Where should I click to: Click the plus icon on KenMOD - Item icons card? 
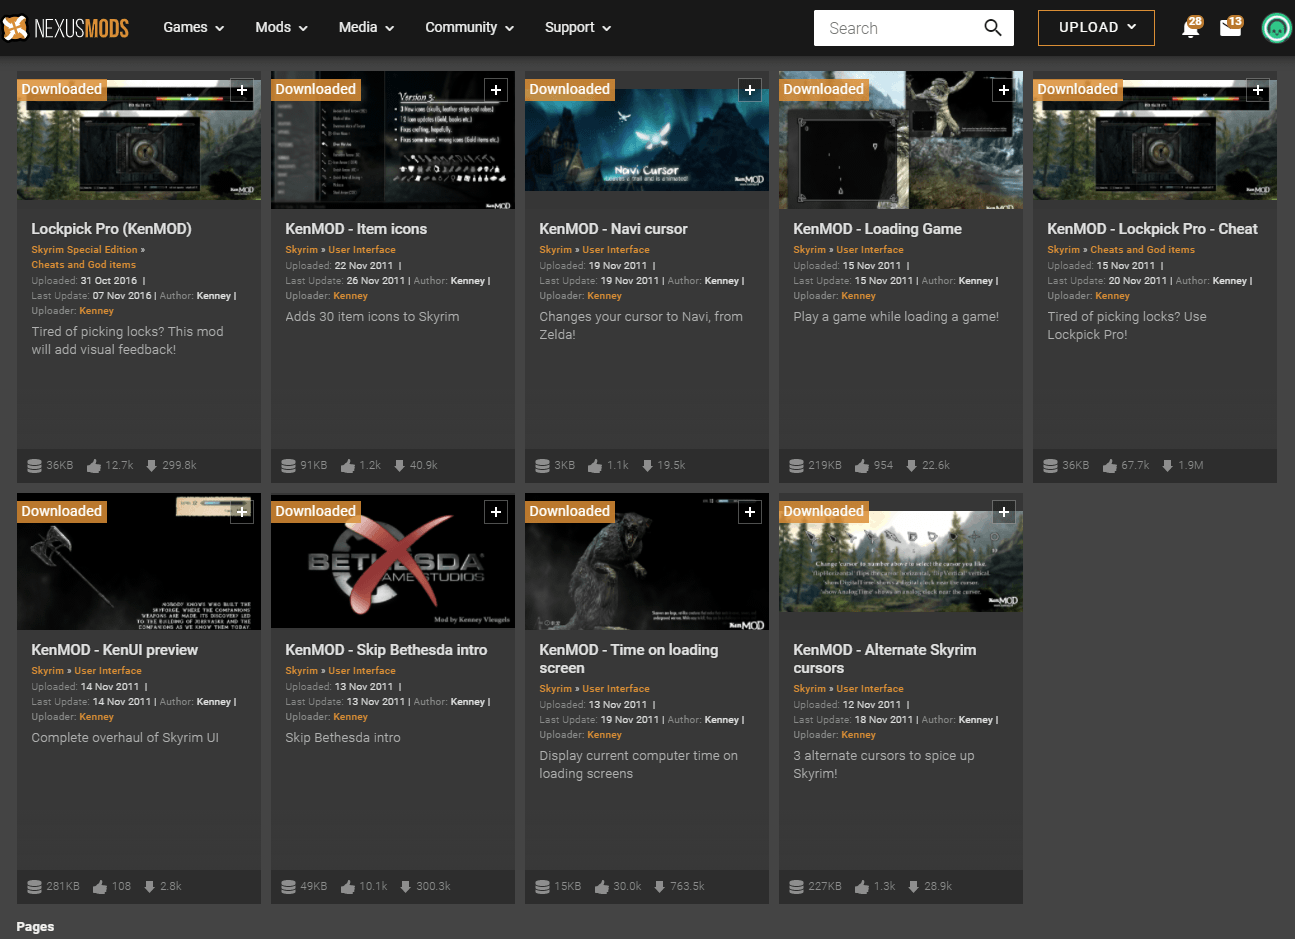(496, 90)
